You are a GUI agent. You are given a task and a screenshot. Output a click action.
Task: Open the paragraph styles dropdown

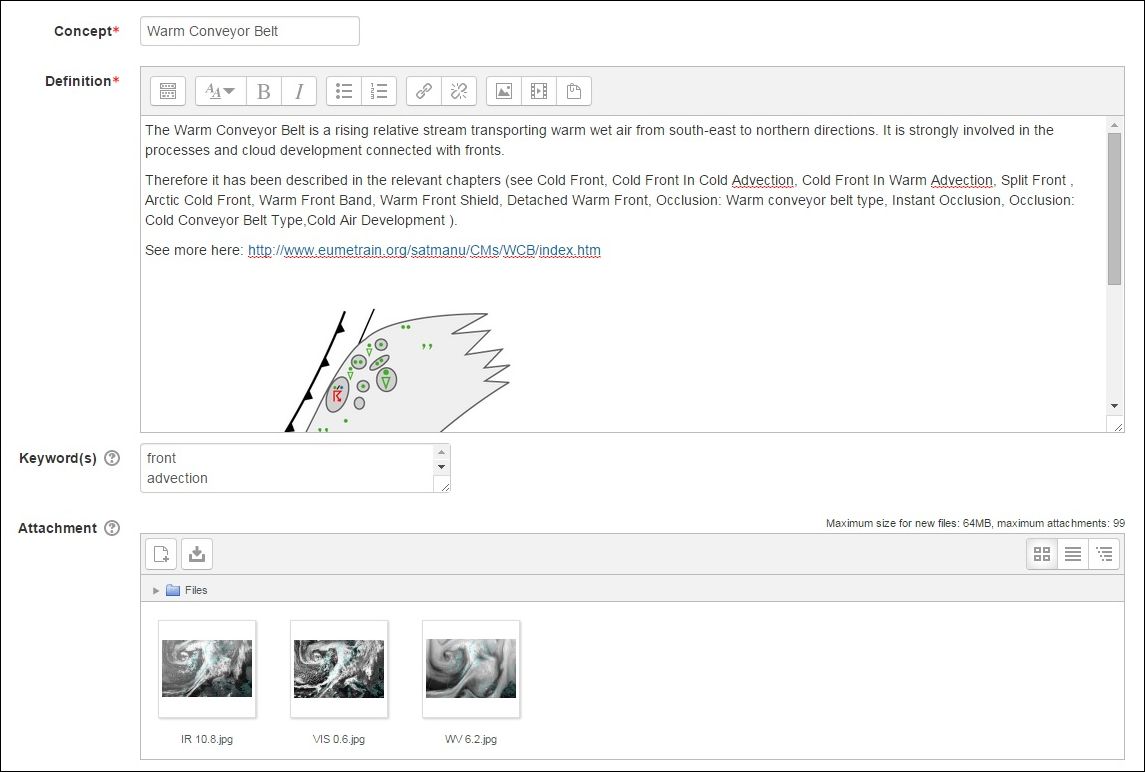point(221,91)
